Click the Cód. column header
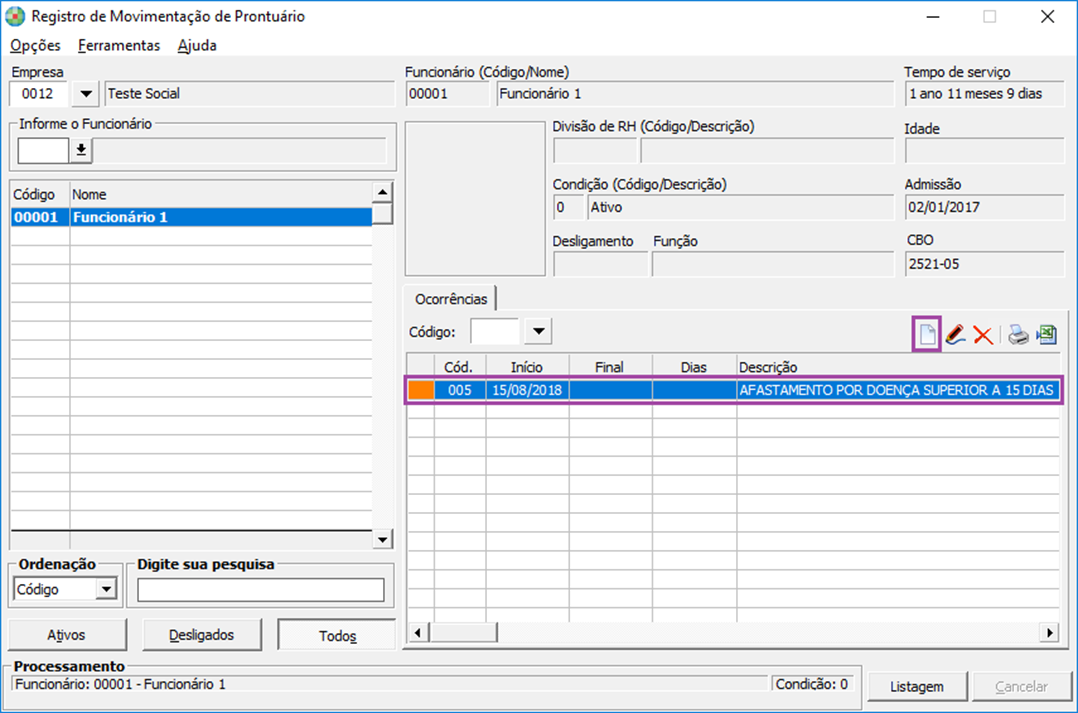 (459, 367)
